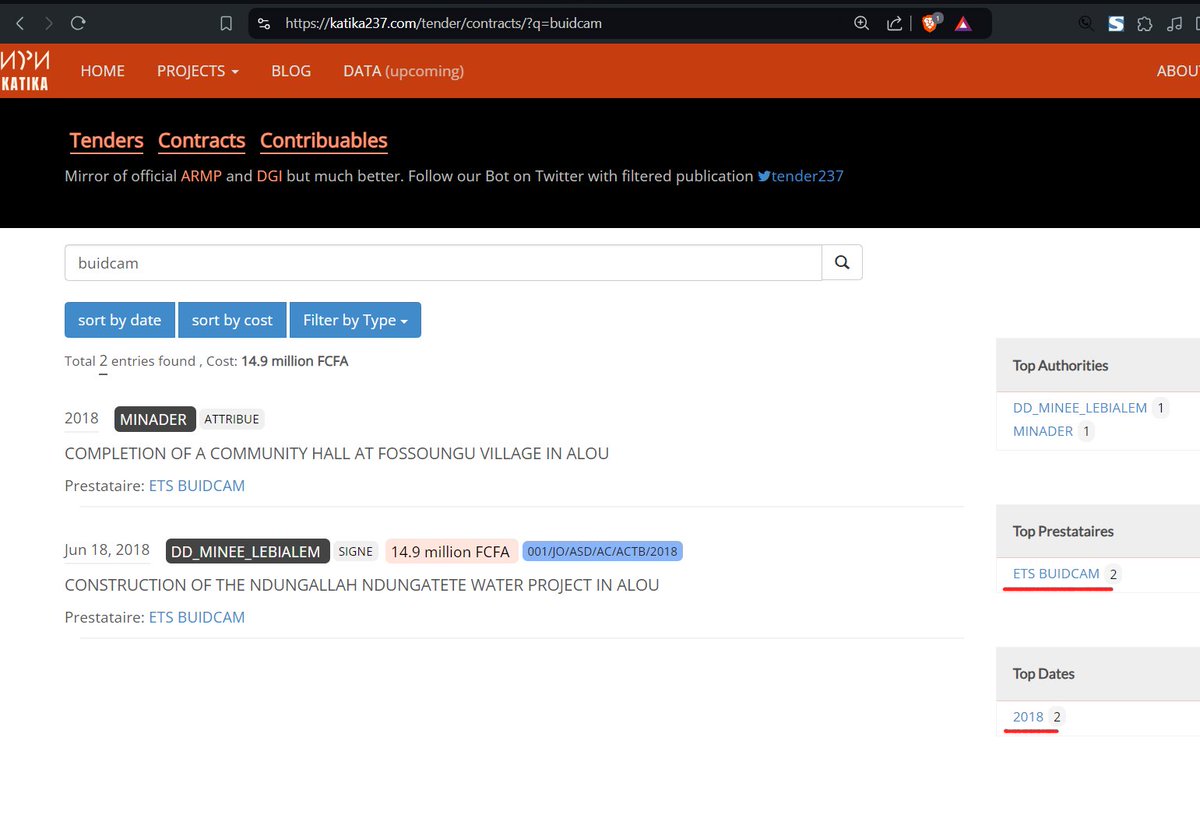1200x839 pixels.
Task: Open the extensions puzzle icon
Action: tap(1145, 23)
